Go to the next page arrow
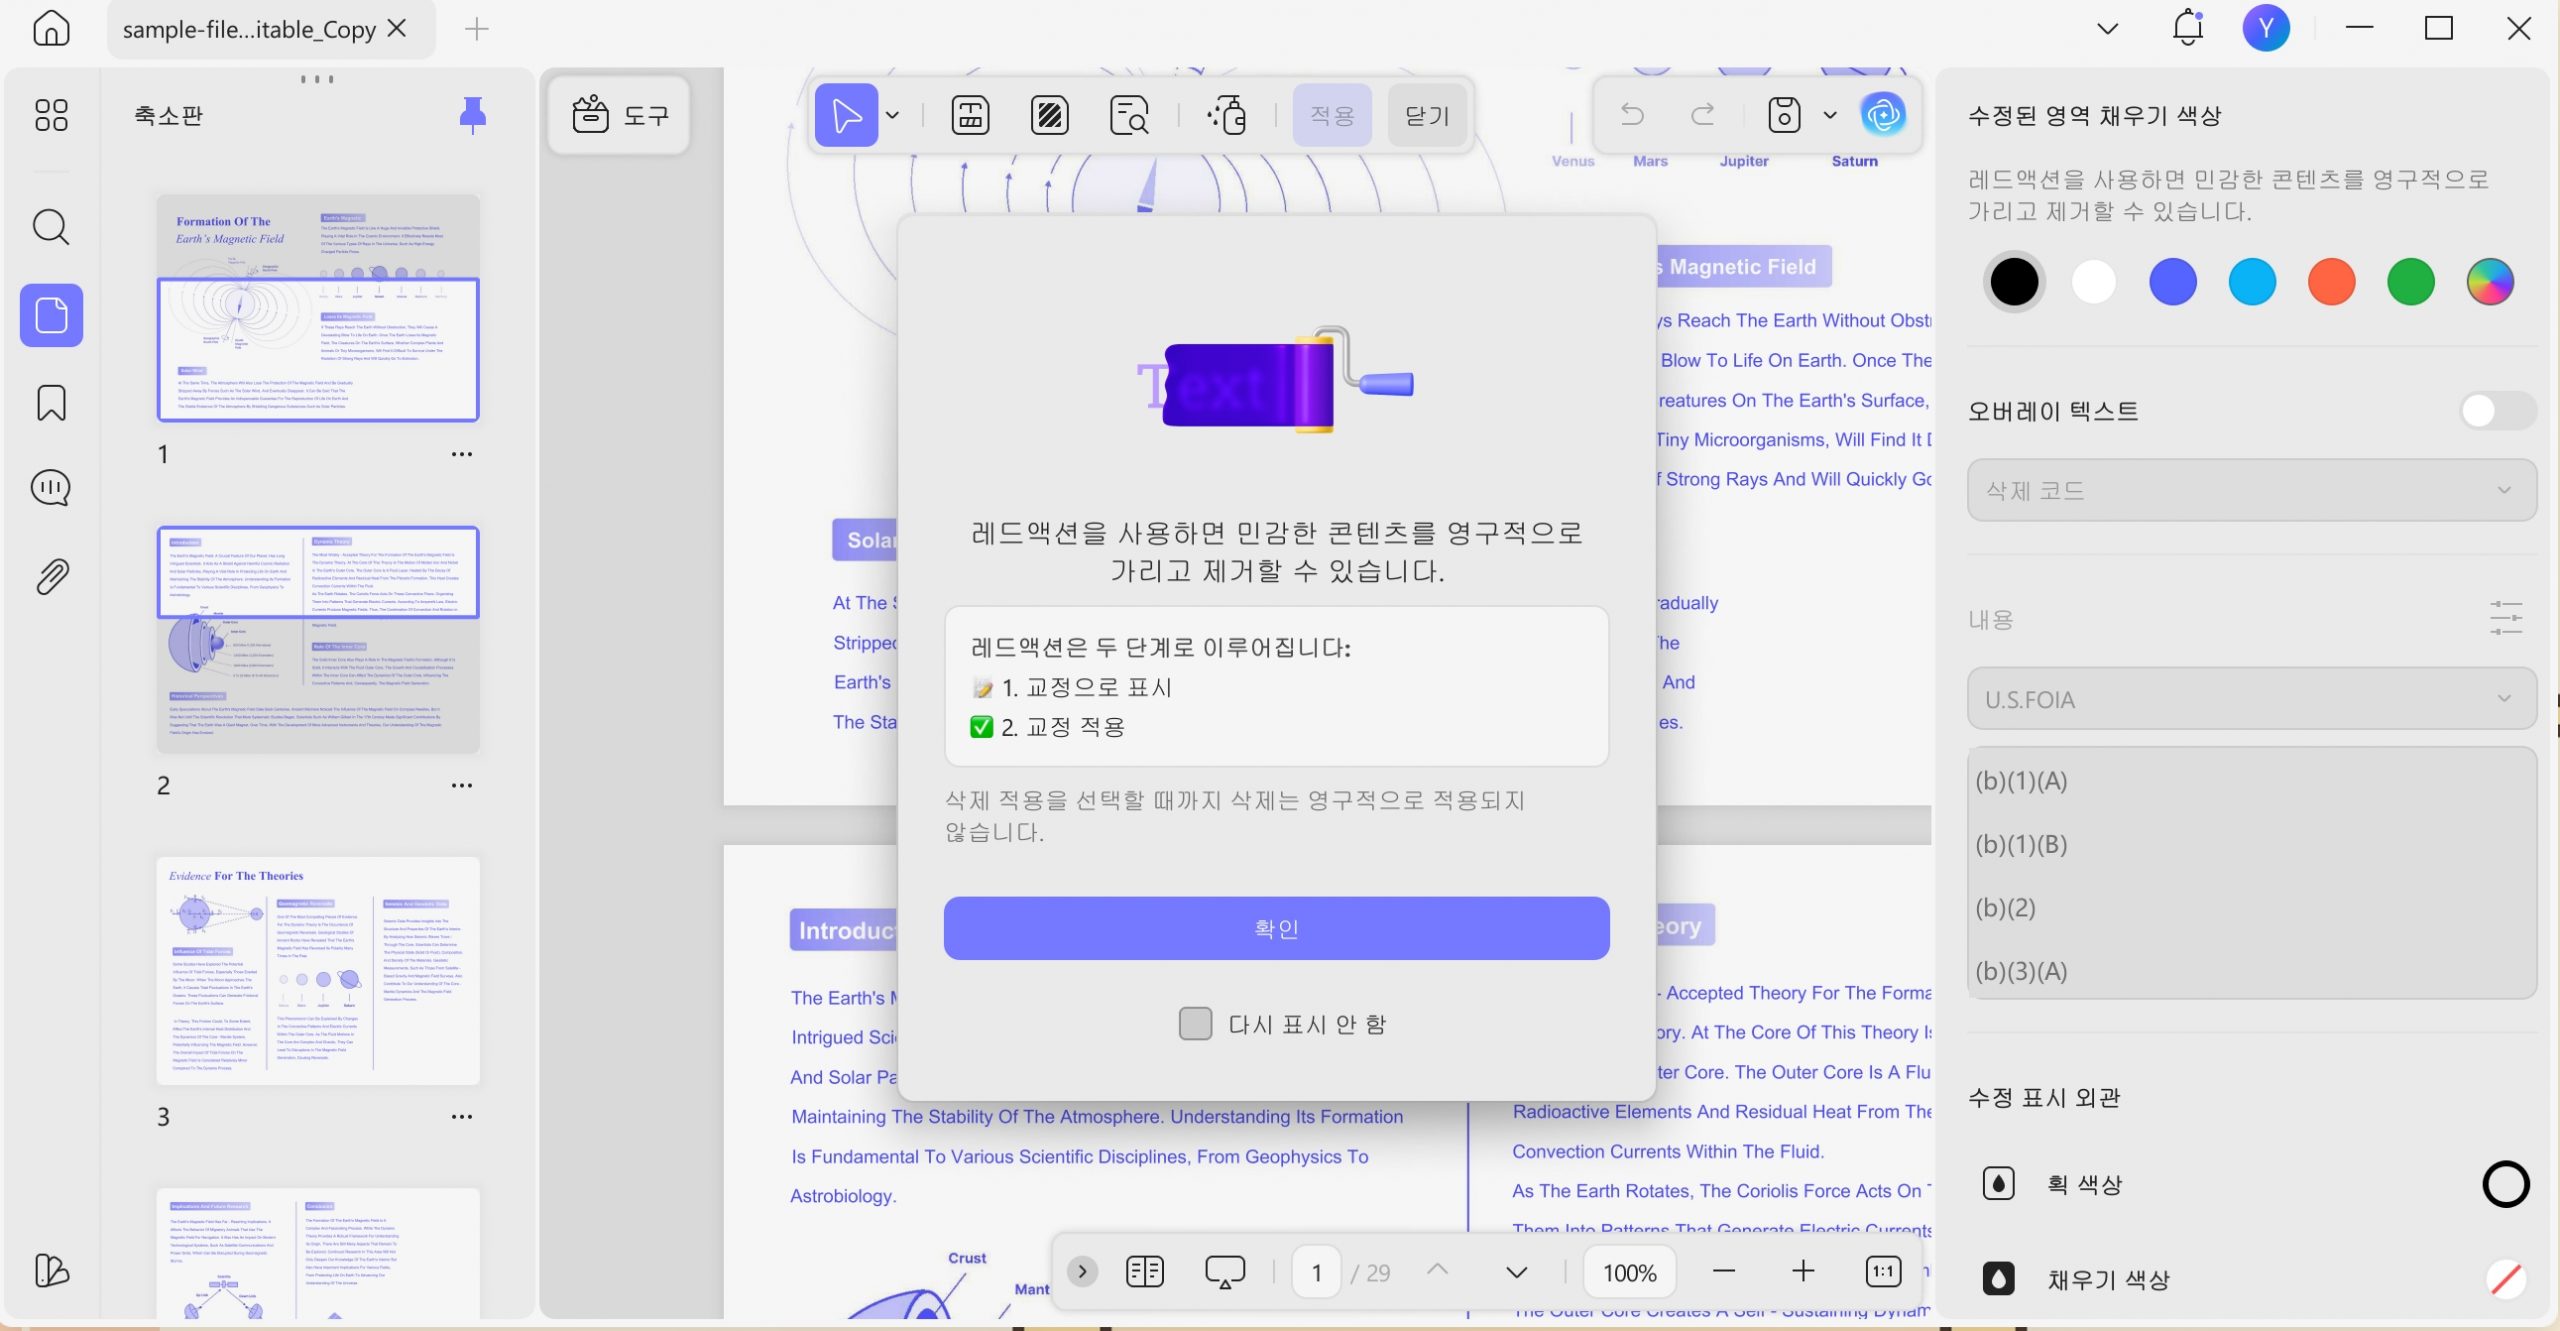This screenshot has width=2560, height=1331. click(1517, 1271)
